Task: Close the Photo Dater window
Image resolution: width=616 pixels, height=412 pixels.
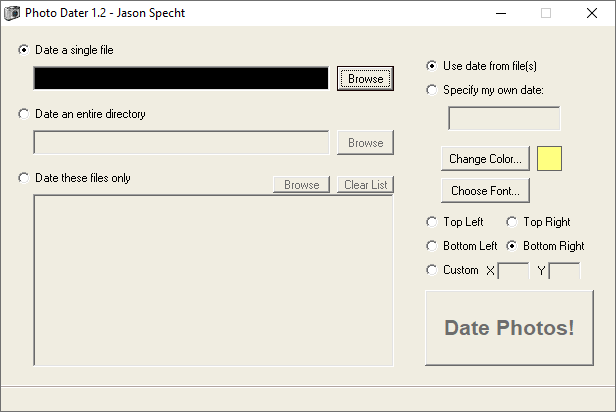Action: (592, 13)
